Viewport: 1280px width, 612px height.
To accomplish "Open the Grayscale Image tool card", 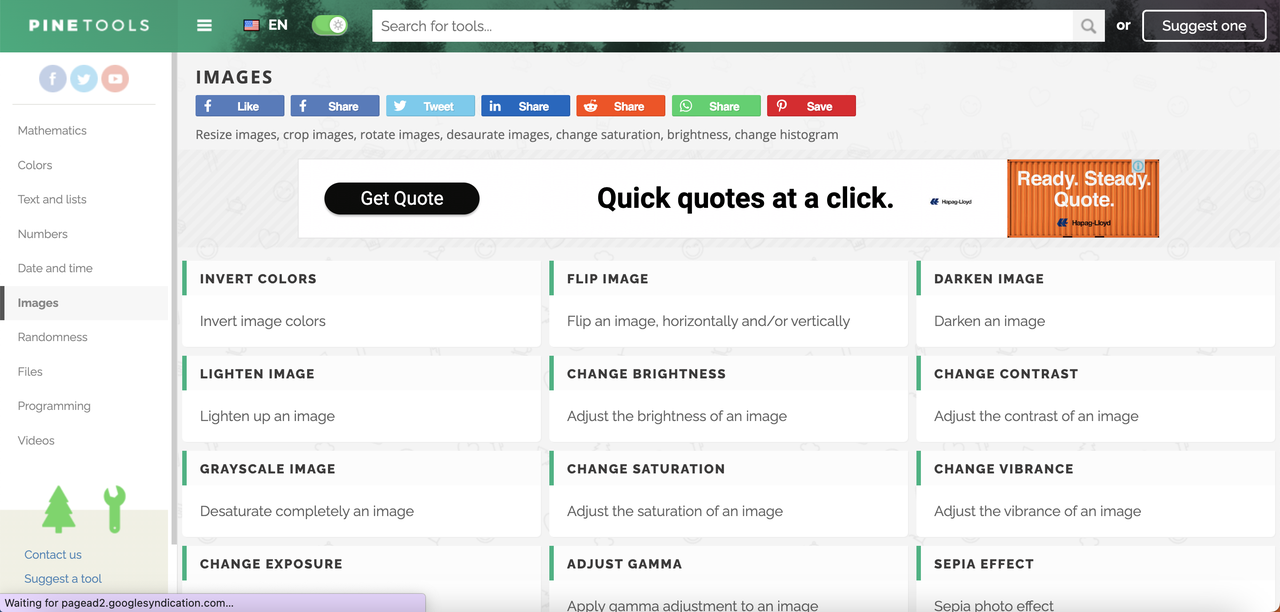I will pos(361,494).
